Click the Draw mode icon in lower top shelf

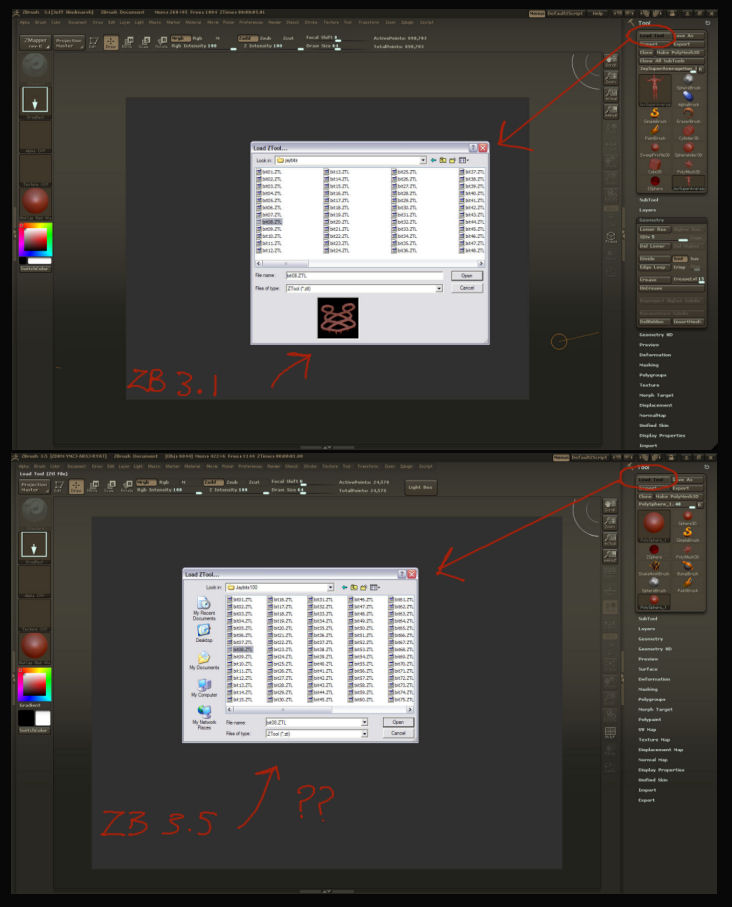point(76,486)
